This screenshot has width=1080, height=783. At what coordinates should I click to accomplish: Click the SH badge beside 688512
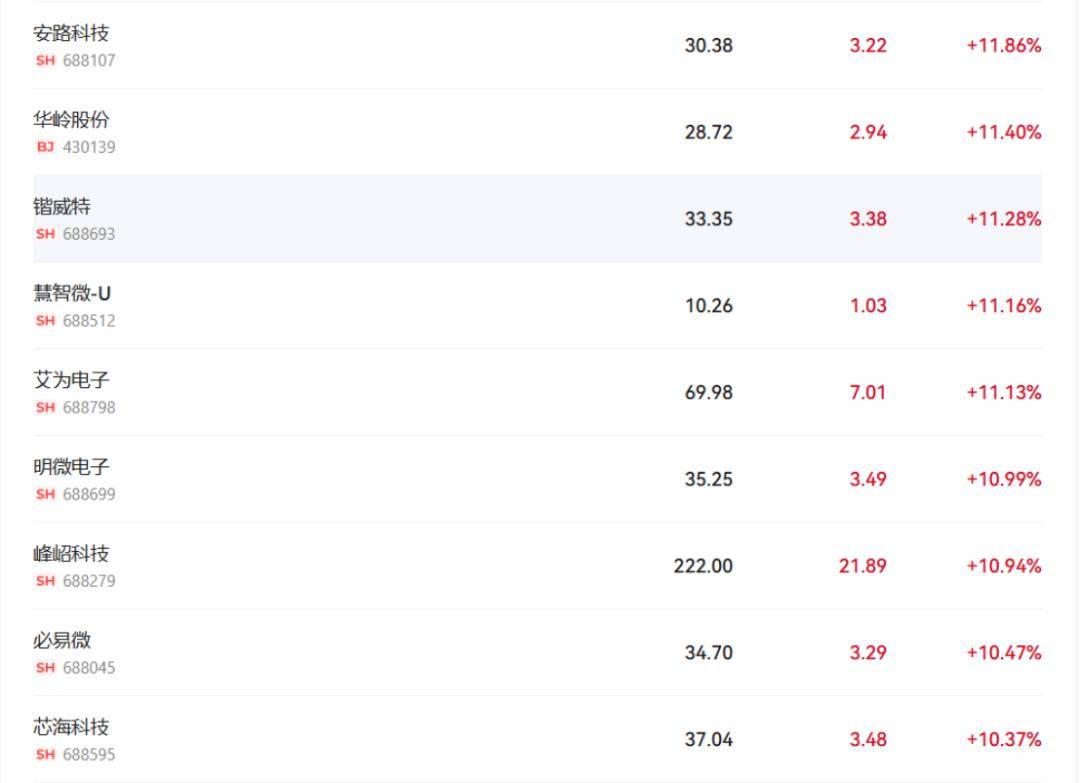[45, 321]
